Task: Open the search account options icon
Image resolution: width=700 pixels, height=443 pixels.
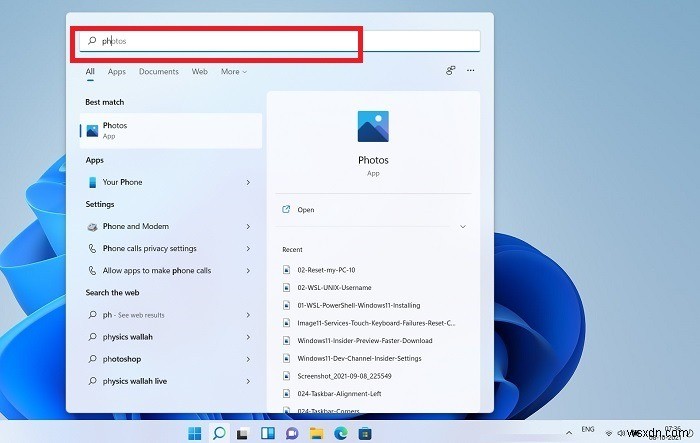Action: (x=450, y=71)
